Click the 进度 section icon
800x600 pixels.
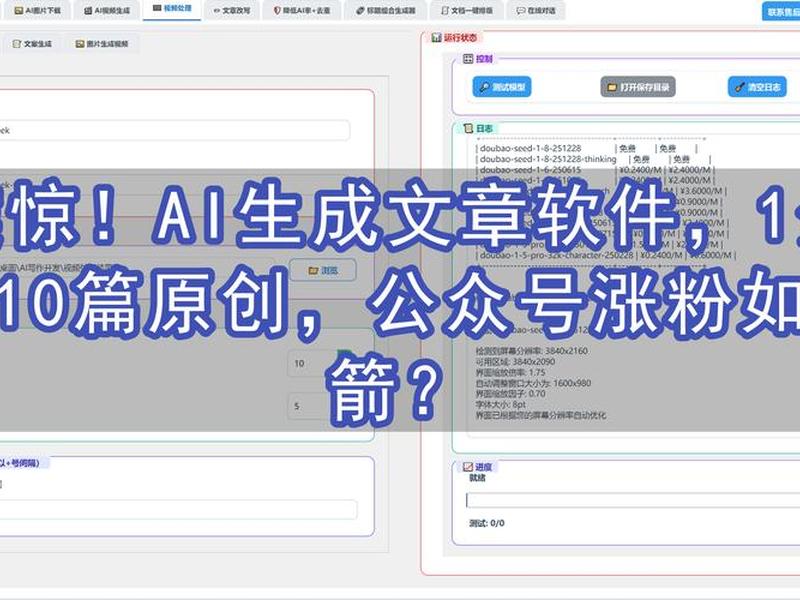coord(467,467)
